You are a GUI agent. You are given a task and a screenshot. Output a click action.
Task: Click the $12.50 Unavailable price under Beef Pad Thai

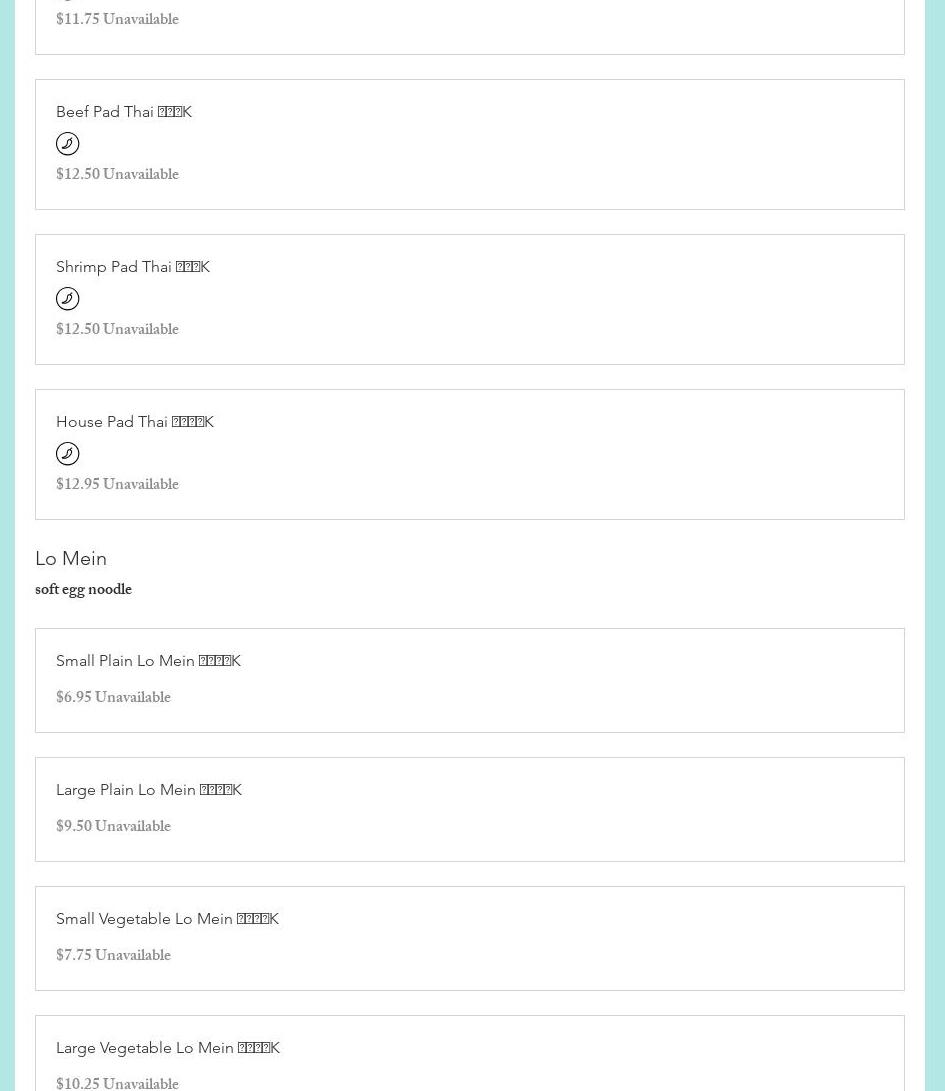click(x=118, y=174)
